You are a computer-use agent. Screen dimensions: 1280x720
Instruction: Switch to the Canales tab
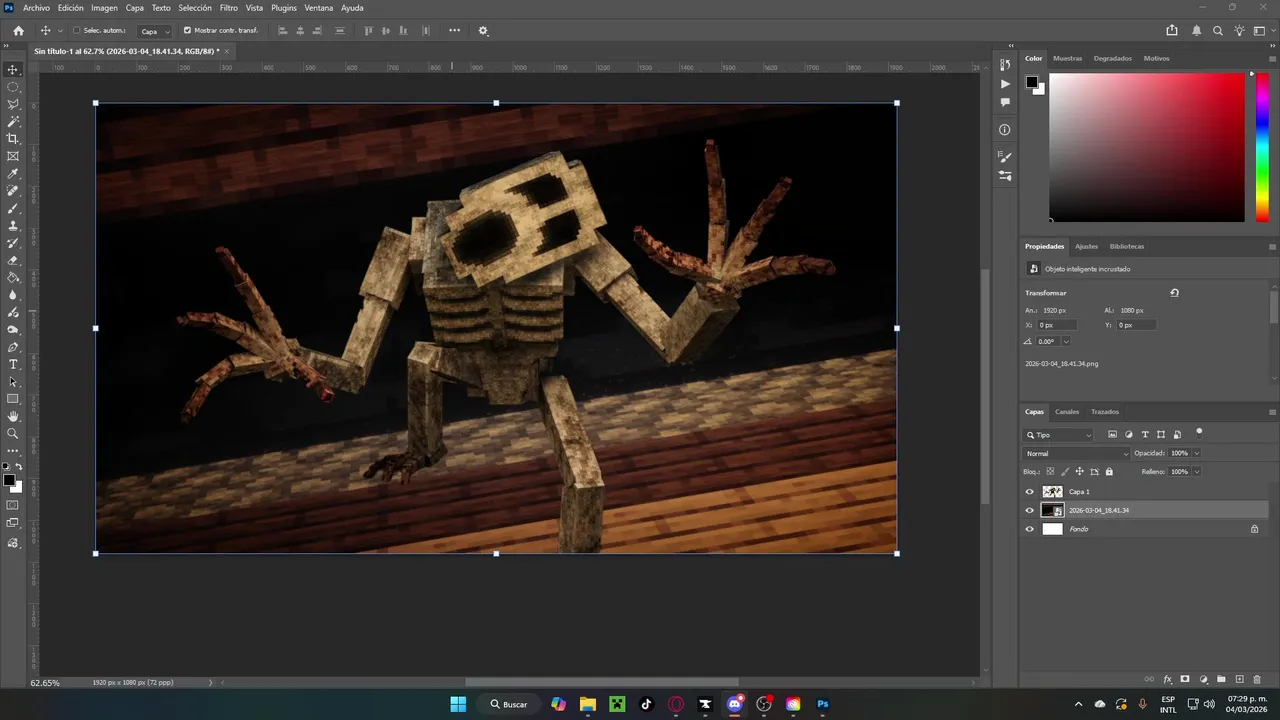pyautogui.click(x=1067, y=412)
